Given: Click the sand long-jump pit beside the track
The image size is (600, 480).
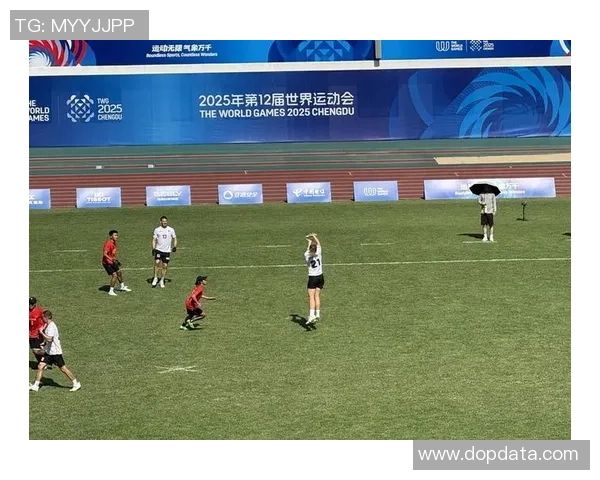Looking at the screenshot, I should [x=502, y=158].
